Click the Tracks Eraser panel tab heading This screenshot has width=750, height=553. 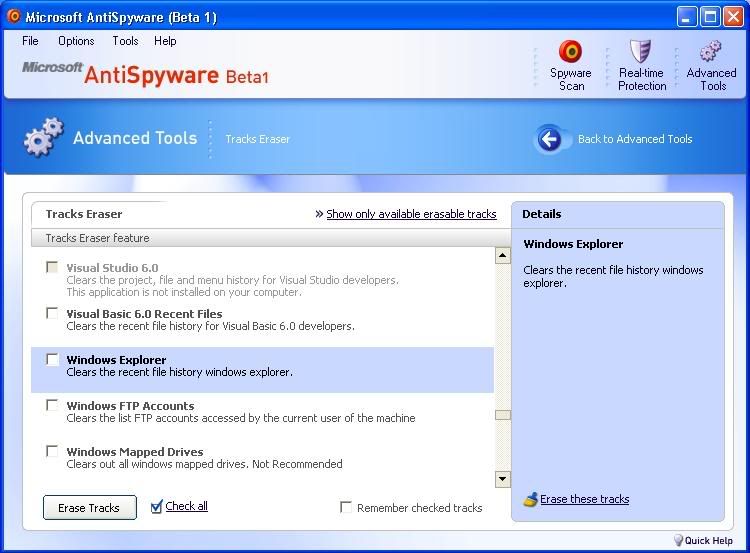[x=84, y=214]
